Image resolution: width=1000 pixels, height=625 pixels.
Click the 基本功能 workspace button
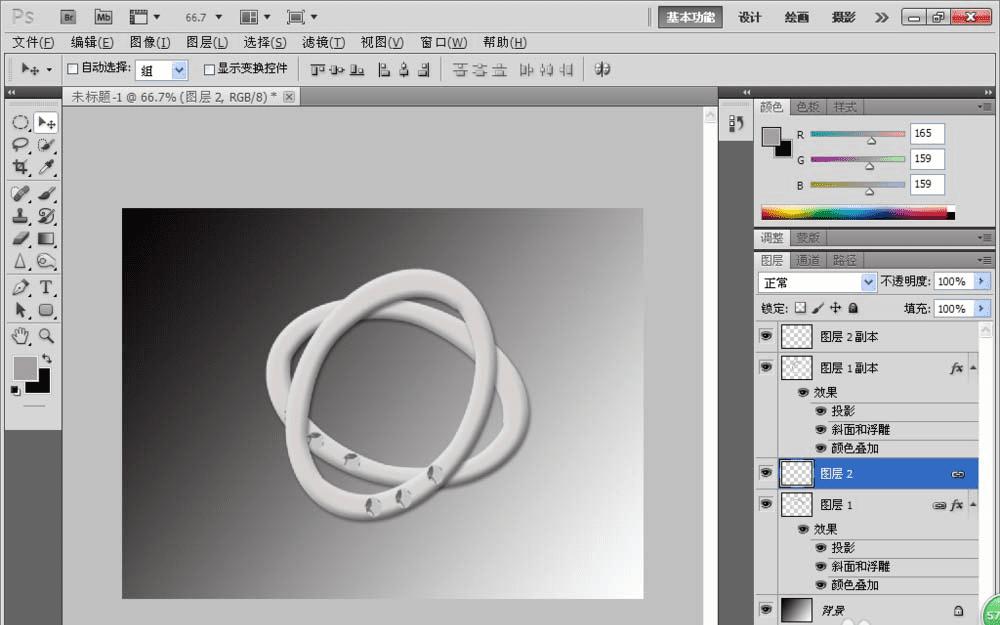690,17
